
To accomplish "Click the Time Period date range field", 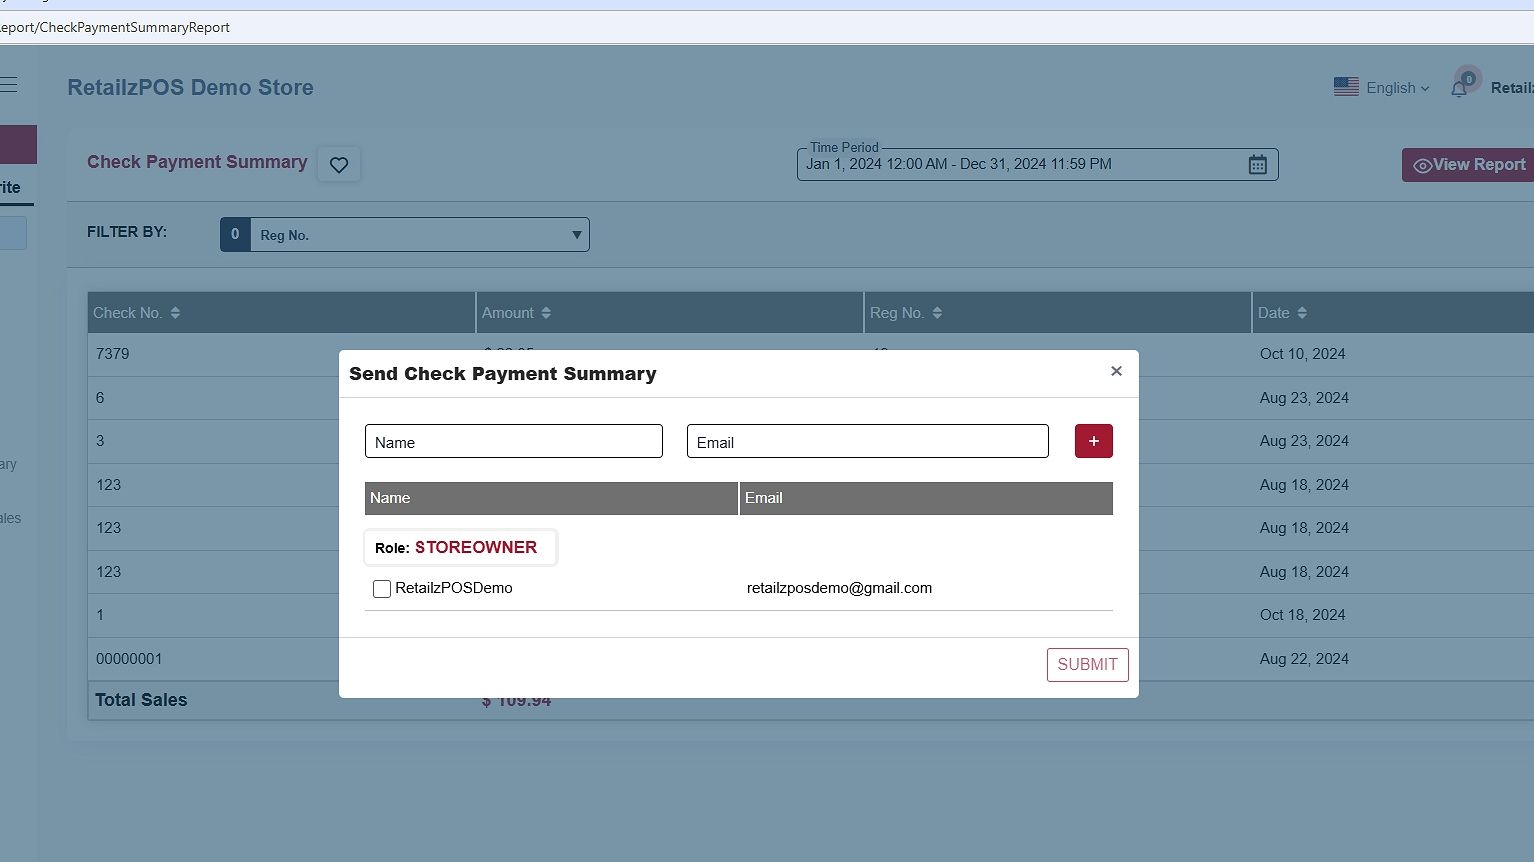I will [x=1020, y=165].
